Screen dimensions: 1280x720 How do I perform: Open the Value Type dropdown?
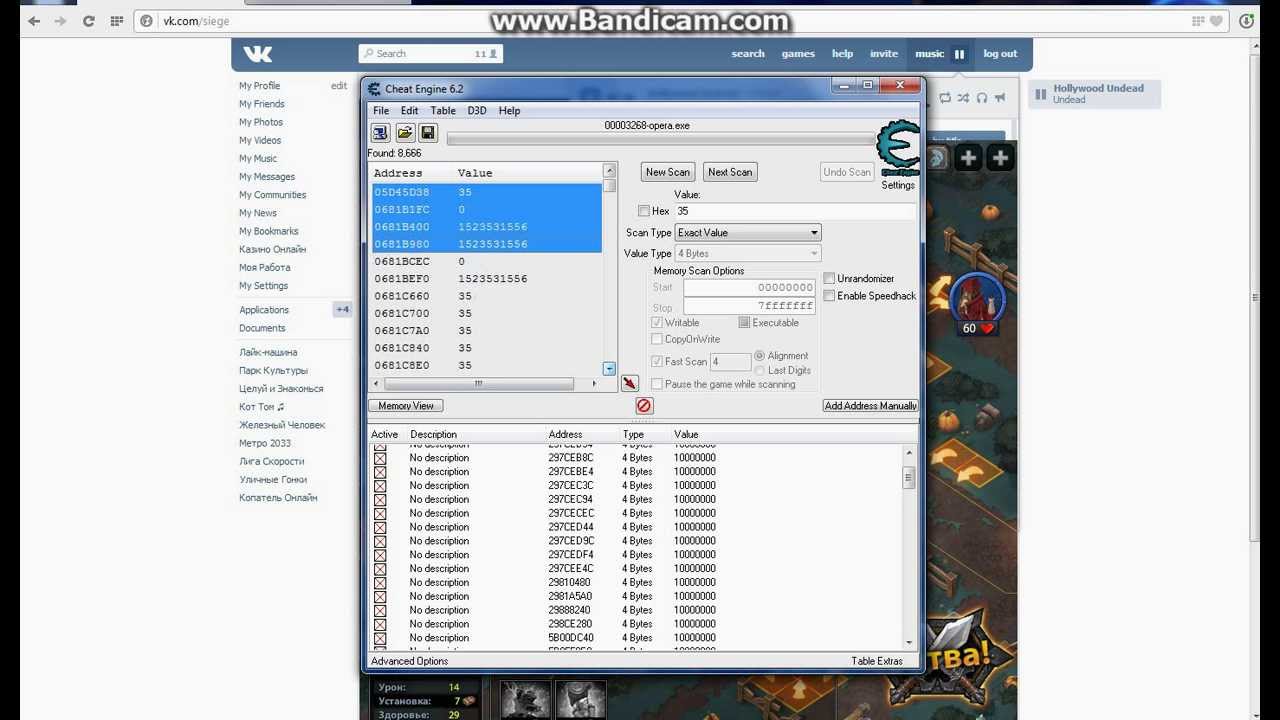[814, 253]
